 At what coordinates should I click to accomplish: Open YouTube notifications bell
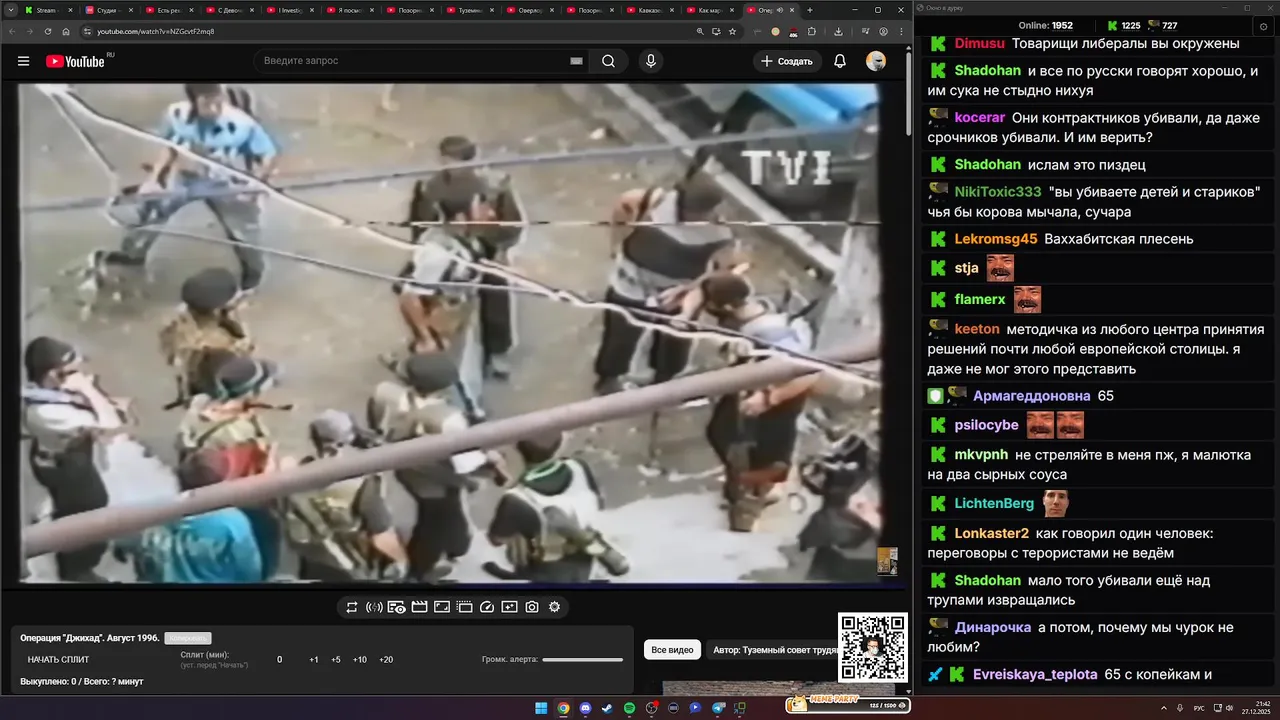tap(840, 61)
